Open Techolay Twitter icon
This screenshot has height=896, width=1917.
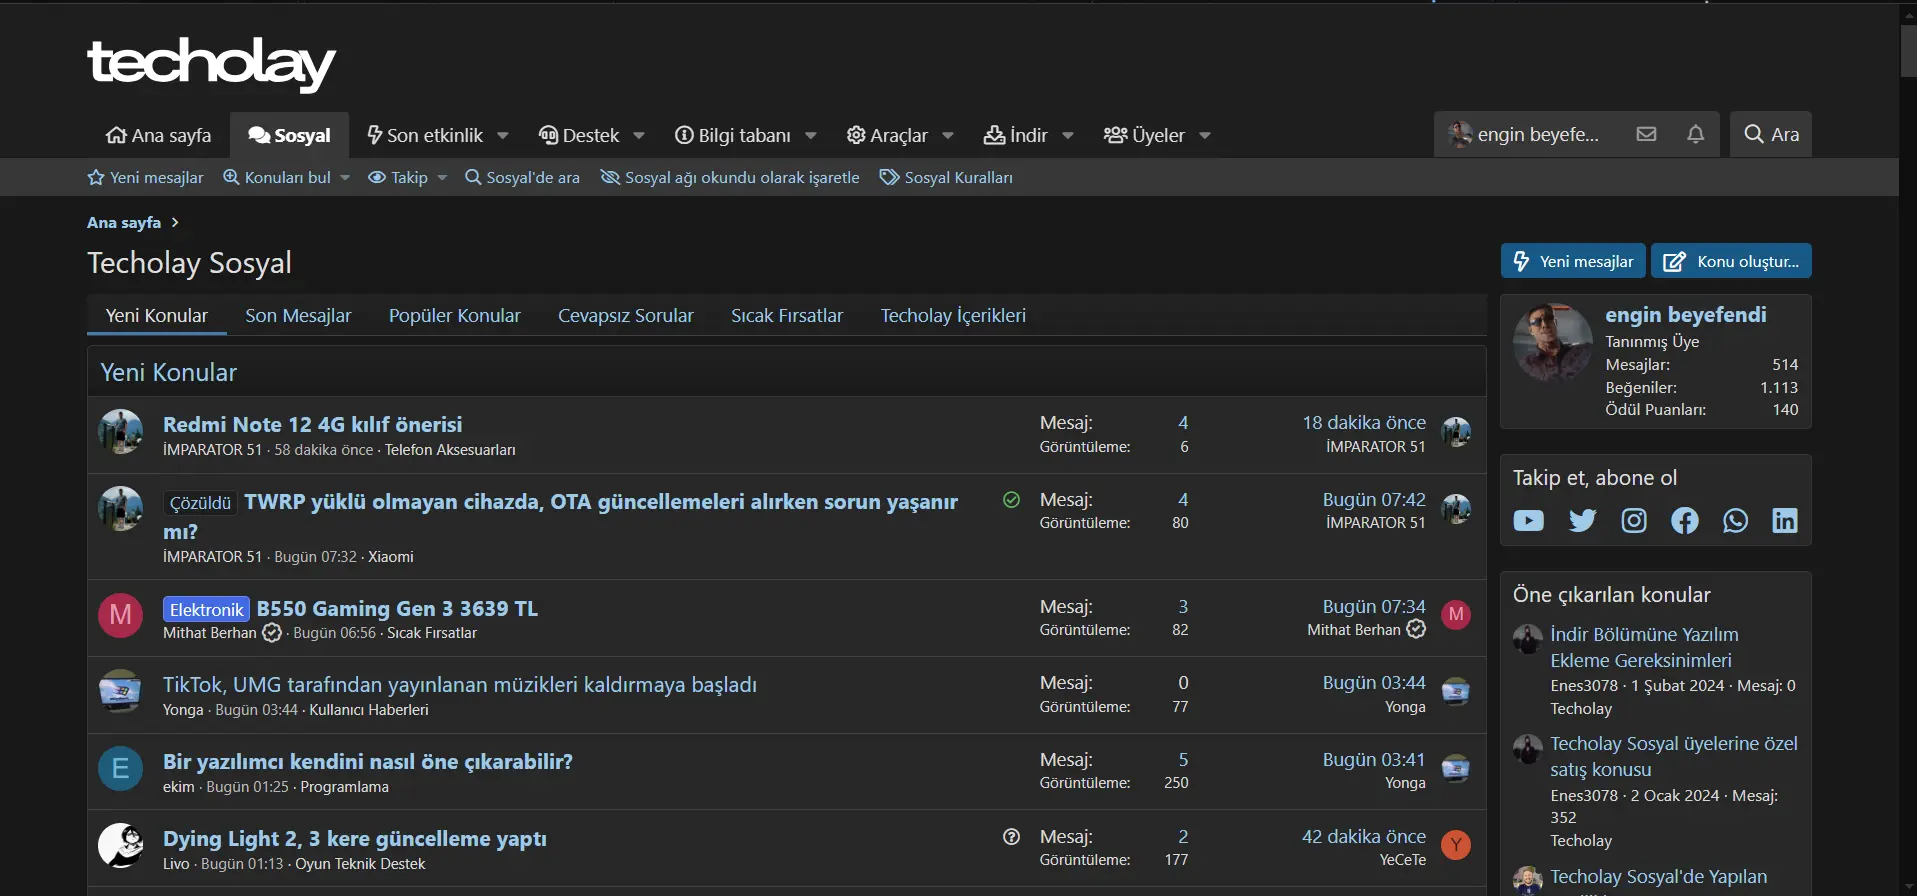click(1582, 520)
